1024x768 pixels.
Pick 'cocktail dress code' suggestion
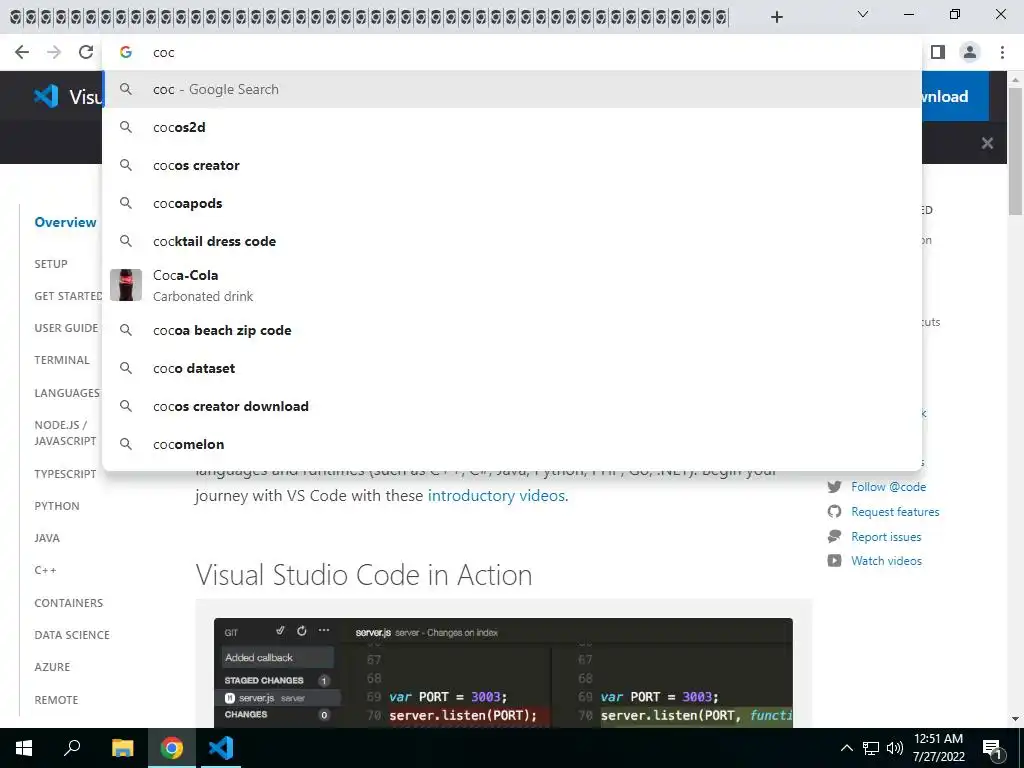click(512, 241)
